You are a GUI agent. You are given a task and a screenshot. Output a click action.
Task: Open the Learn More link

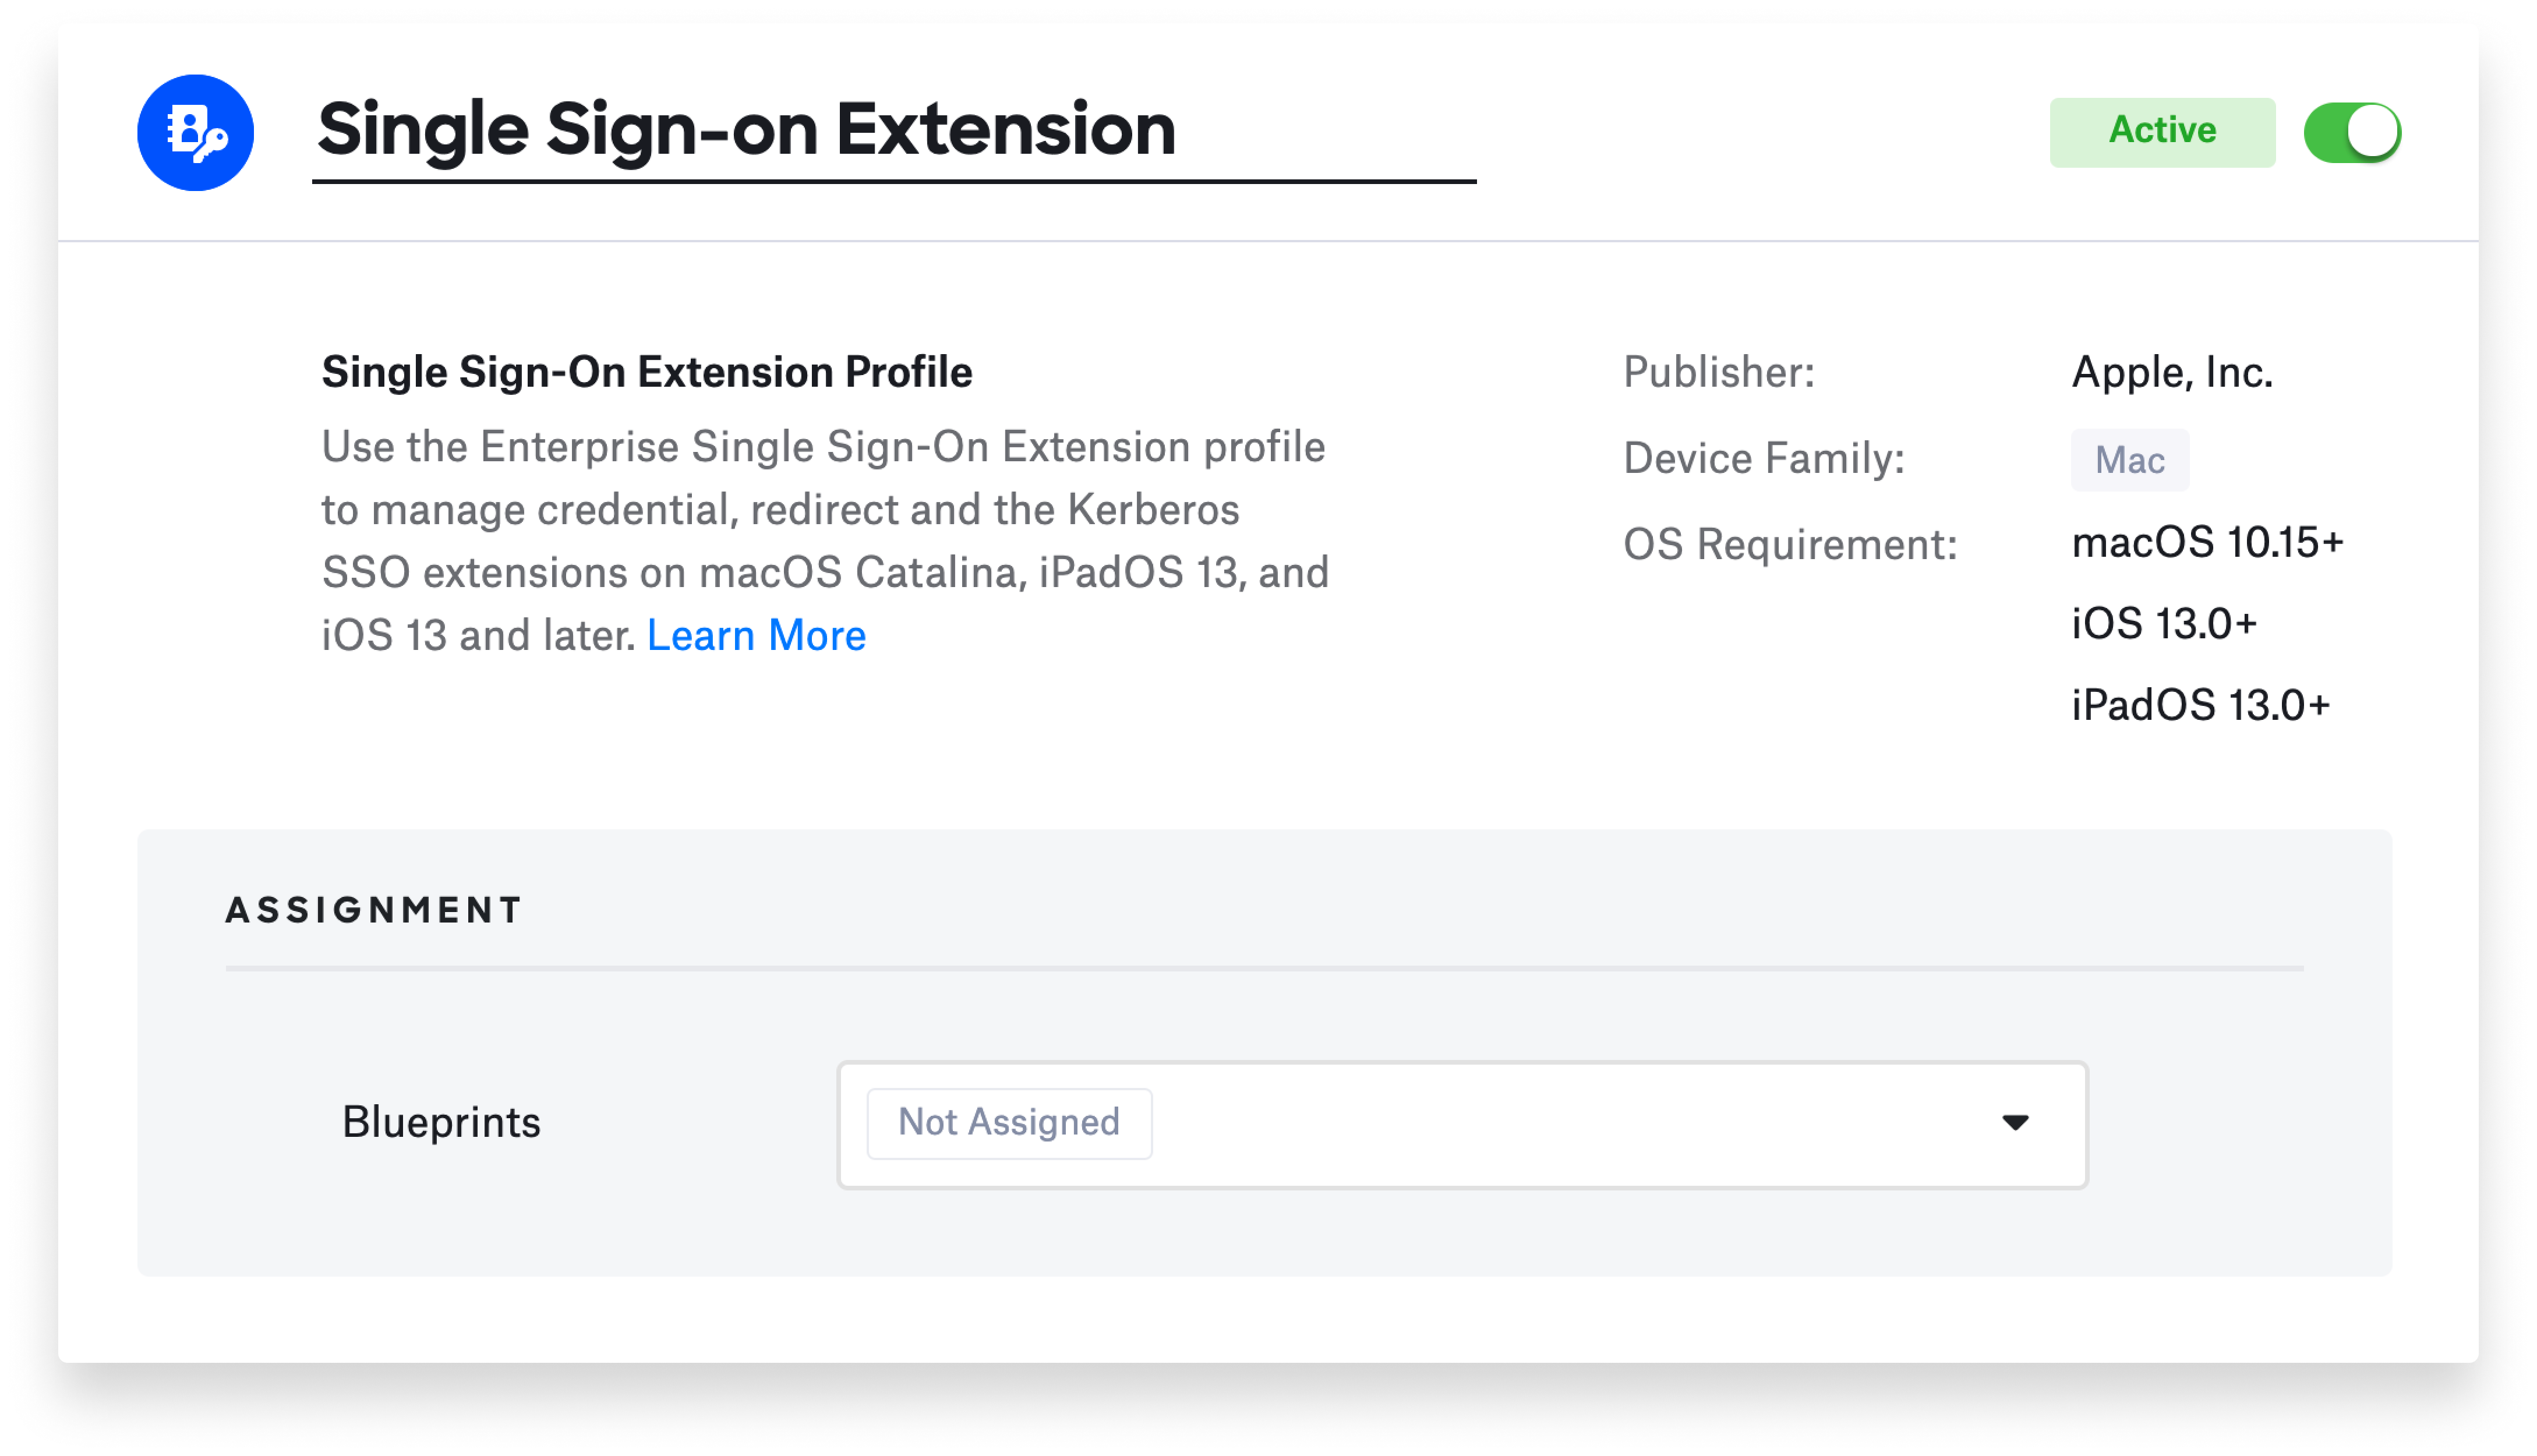[756, 635]
